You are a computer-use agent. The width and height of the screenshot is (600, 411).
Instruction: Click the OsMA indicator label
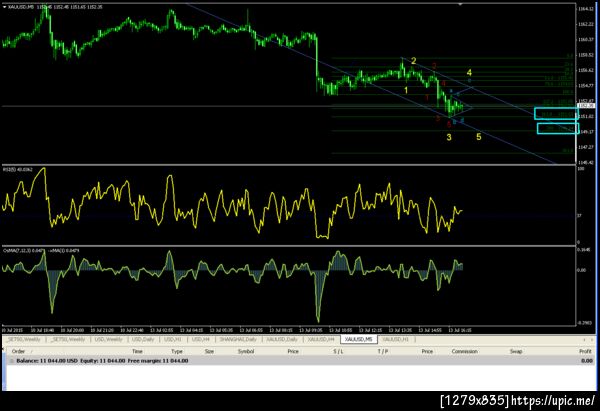[41, 251]
